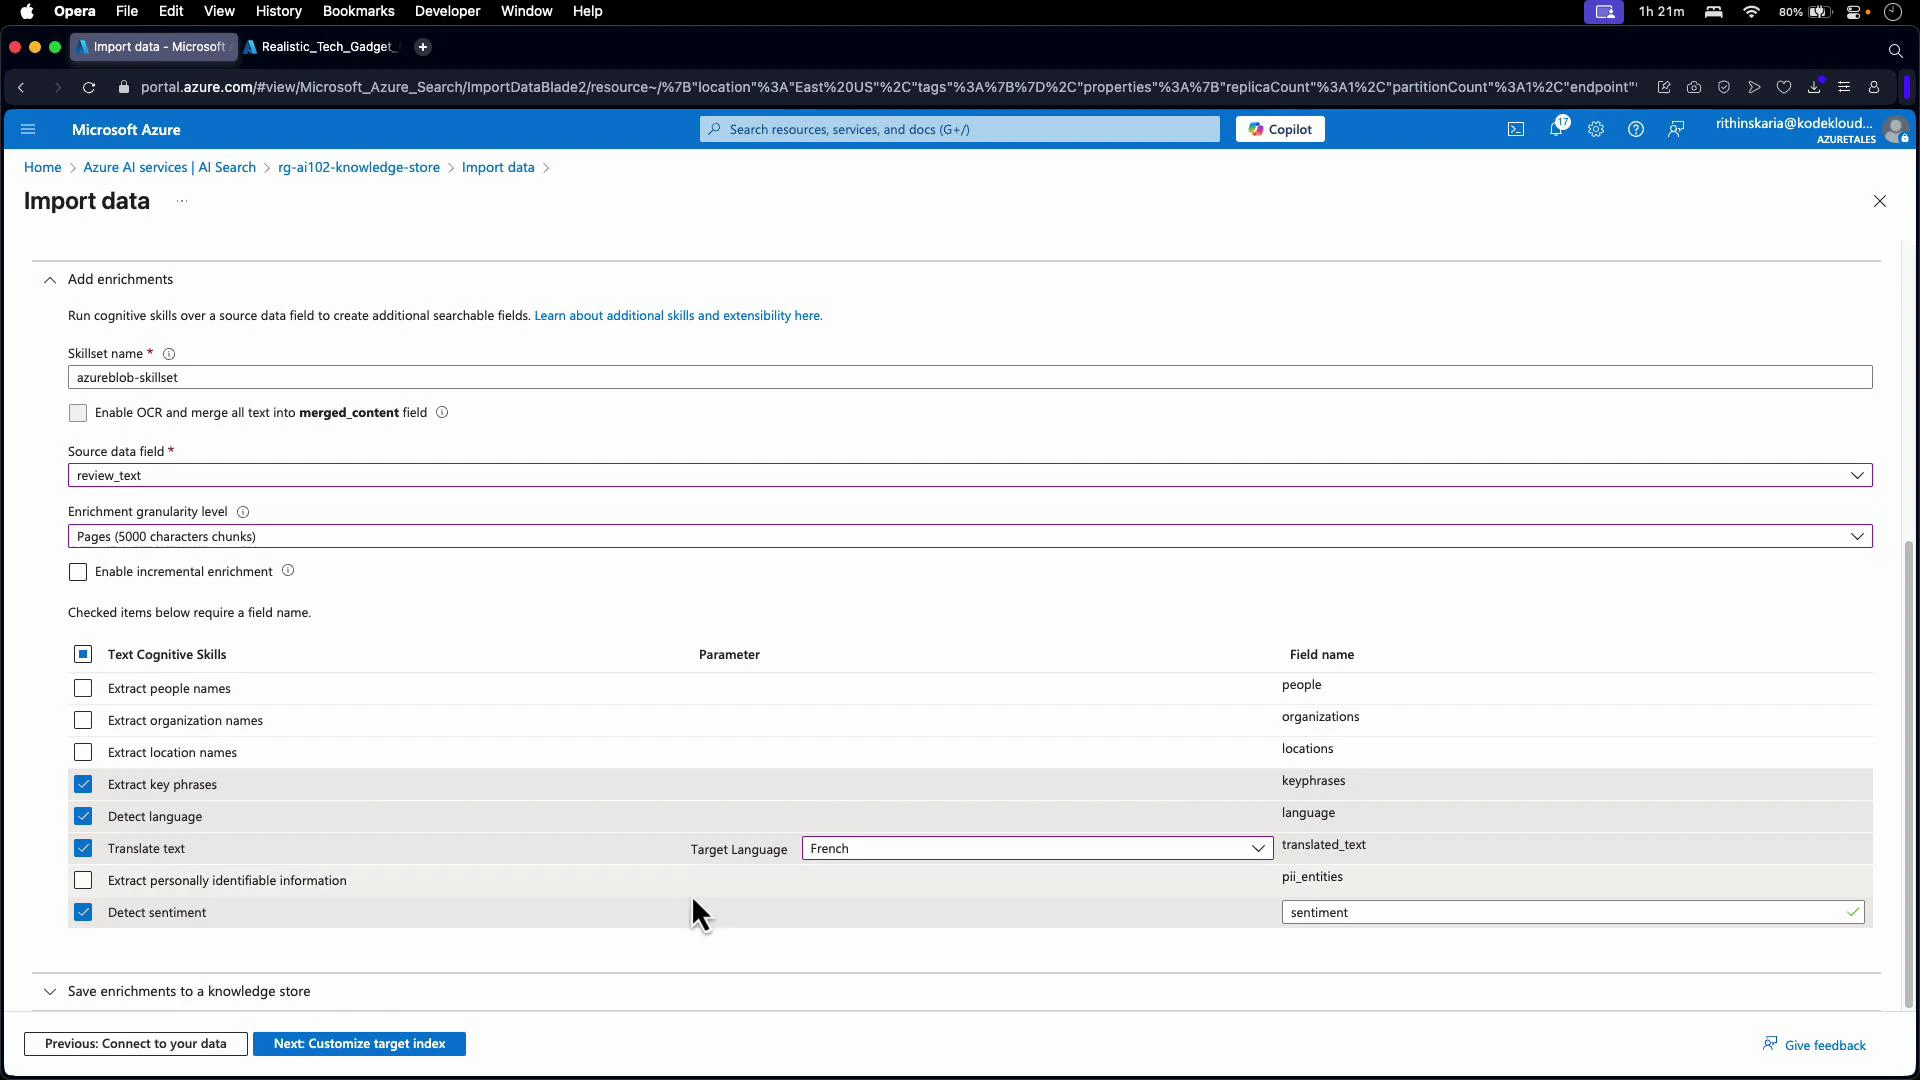Open the Help pane question mark icon

click(1636, 129)
